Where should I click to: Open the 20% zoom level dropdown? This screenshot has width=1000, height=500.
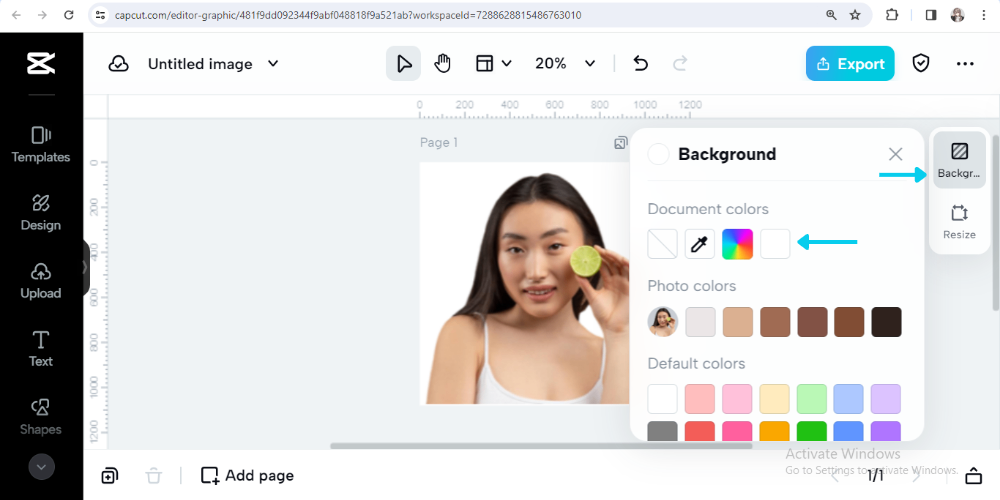(564, 63)
